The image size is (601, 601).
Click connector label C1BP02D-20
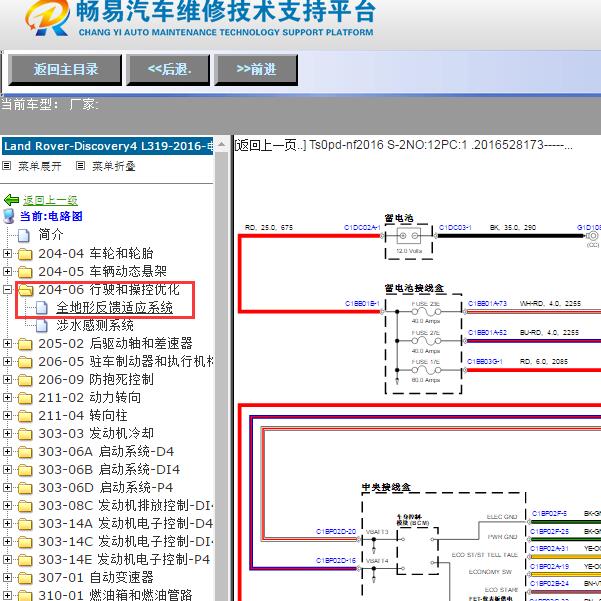(x=336, y=532)
